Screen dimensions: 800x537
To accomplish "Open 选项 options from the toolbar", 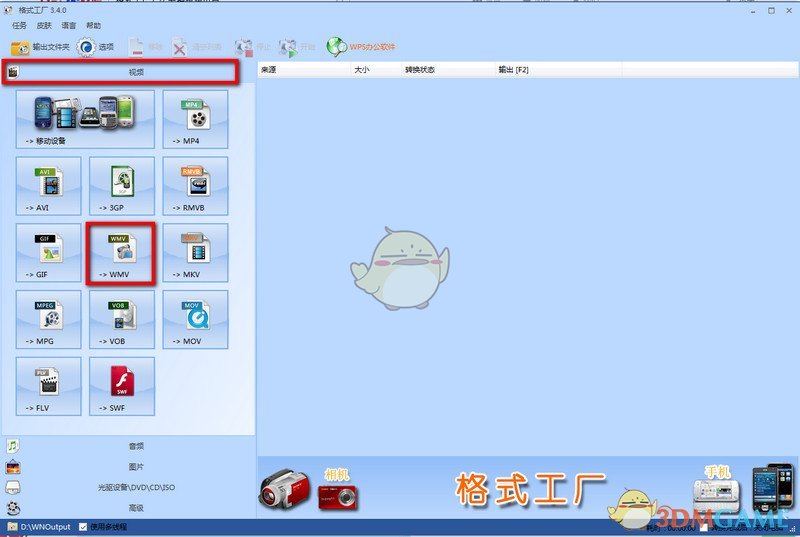I will [x=97, y=47].
